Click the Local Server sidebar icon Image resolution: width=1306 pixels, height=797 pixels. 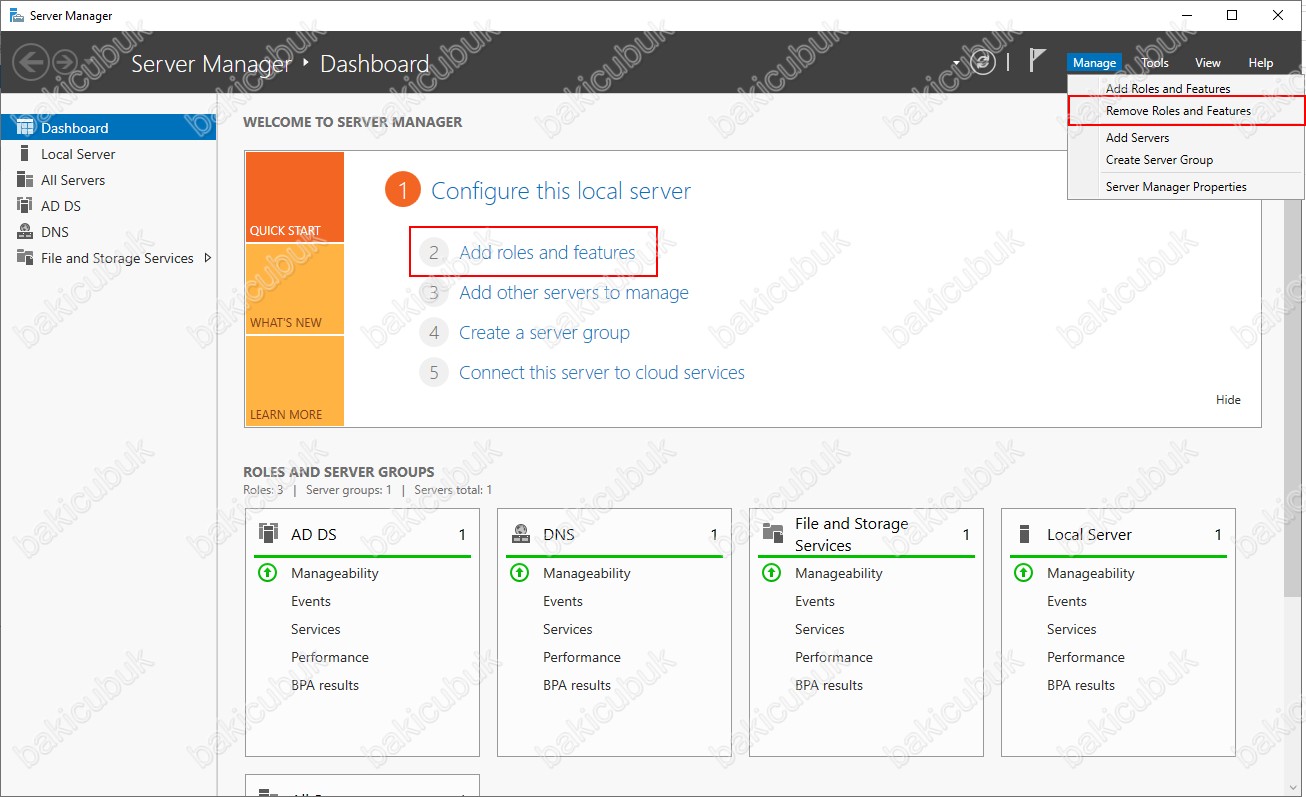[x=25, y=154]
